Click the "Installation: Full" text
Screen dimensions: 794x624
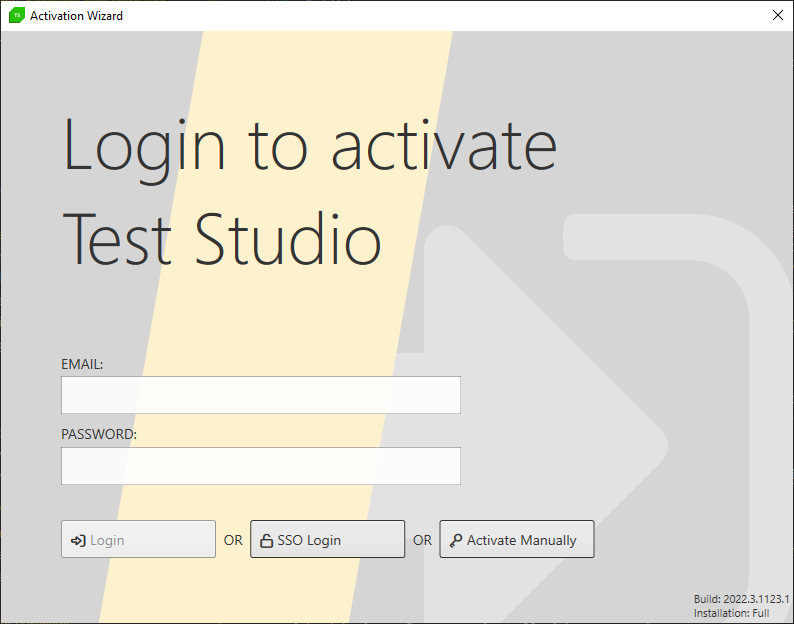pos(731,613)
